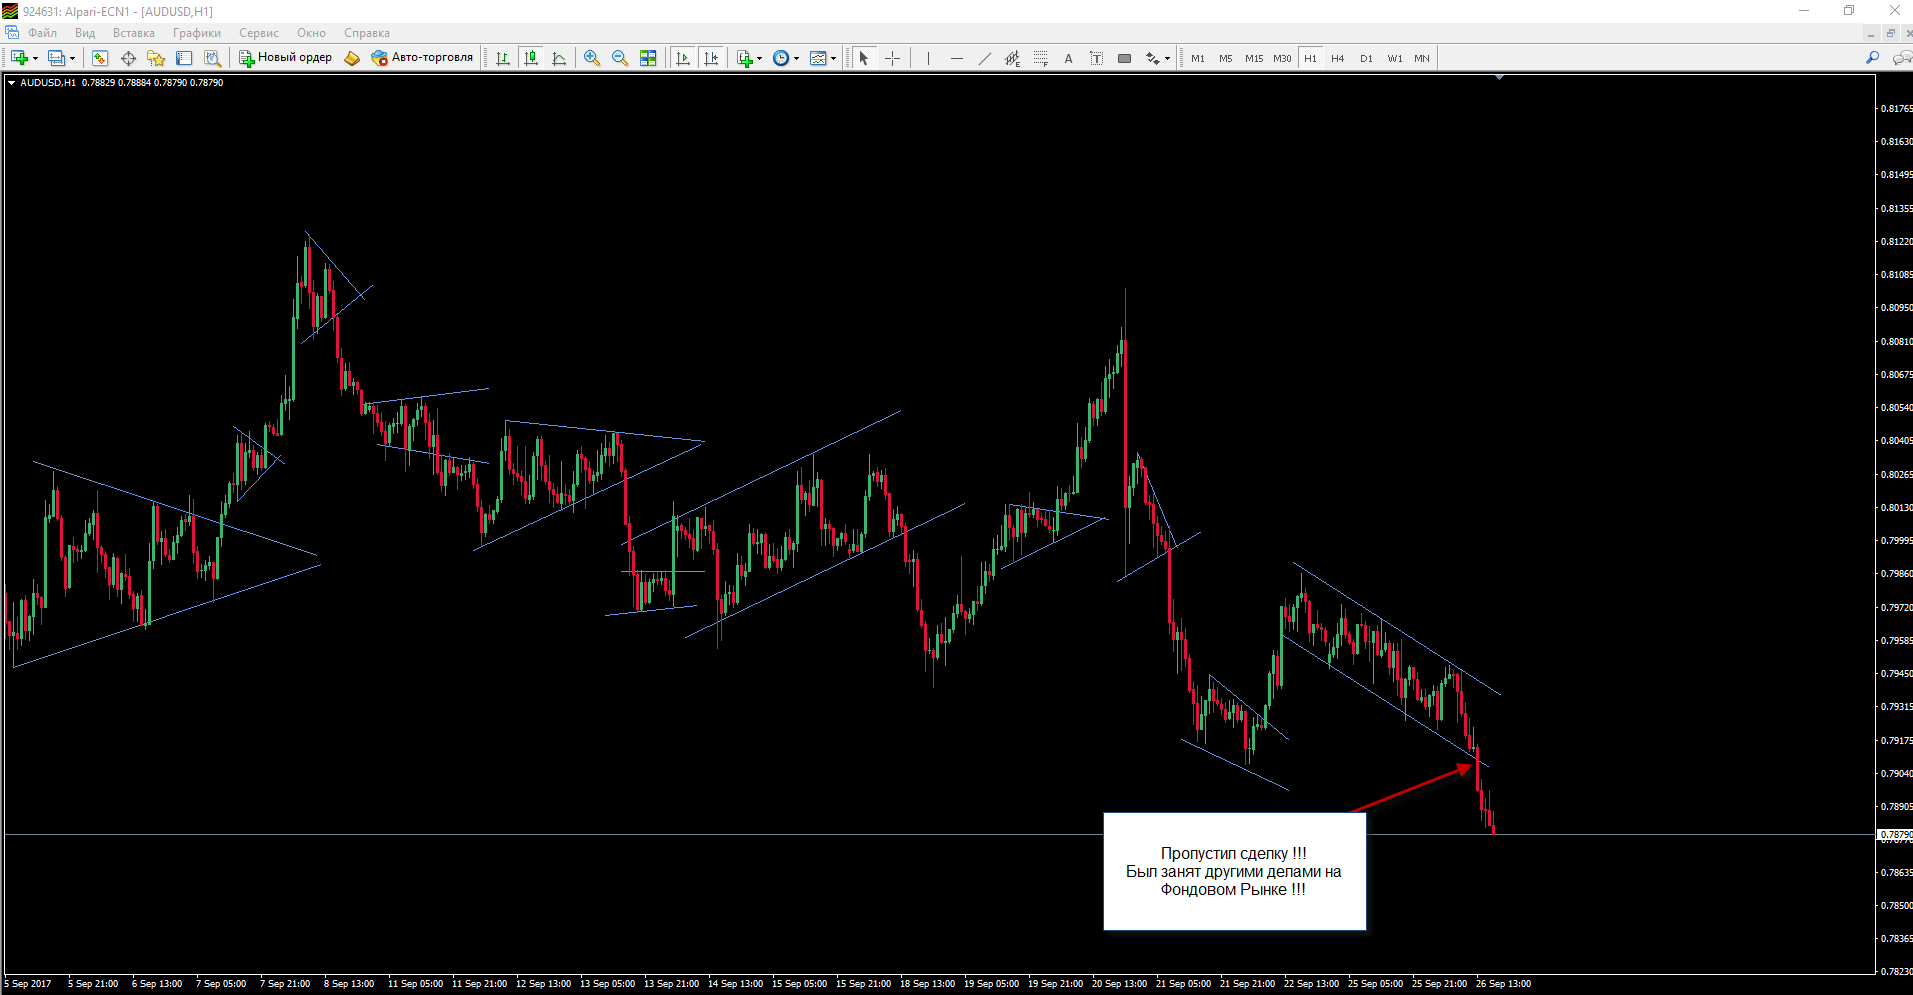
Task: Switch to M5 timeframe
Action: coord(1226,58)
